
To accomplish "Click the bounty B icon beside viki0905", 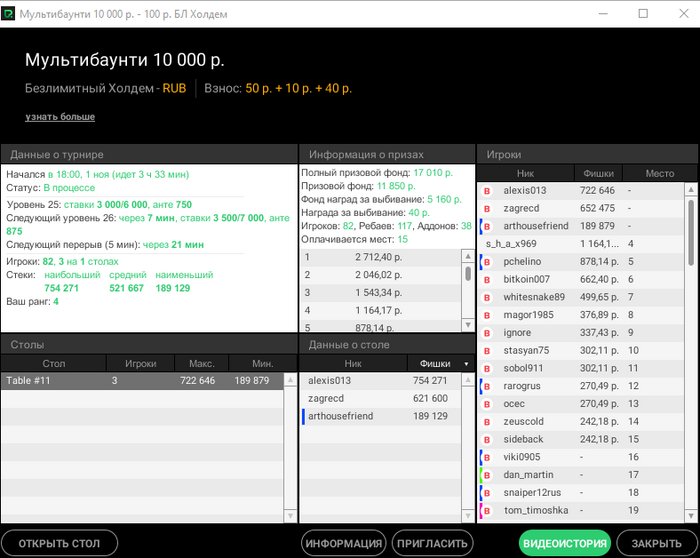I will [487, 458].
